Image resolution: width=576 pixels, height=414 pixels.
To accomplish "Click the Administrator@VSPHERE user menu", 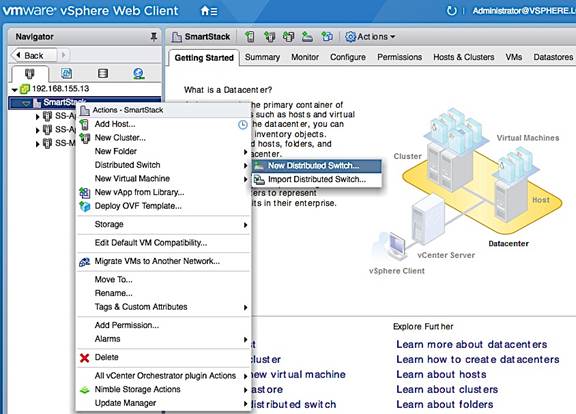I will pyautogui.click(x=524, y=11).
